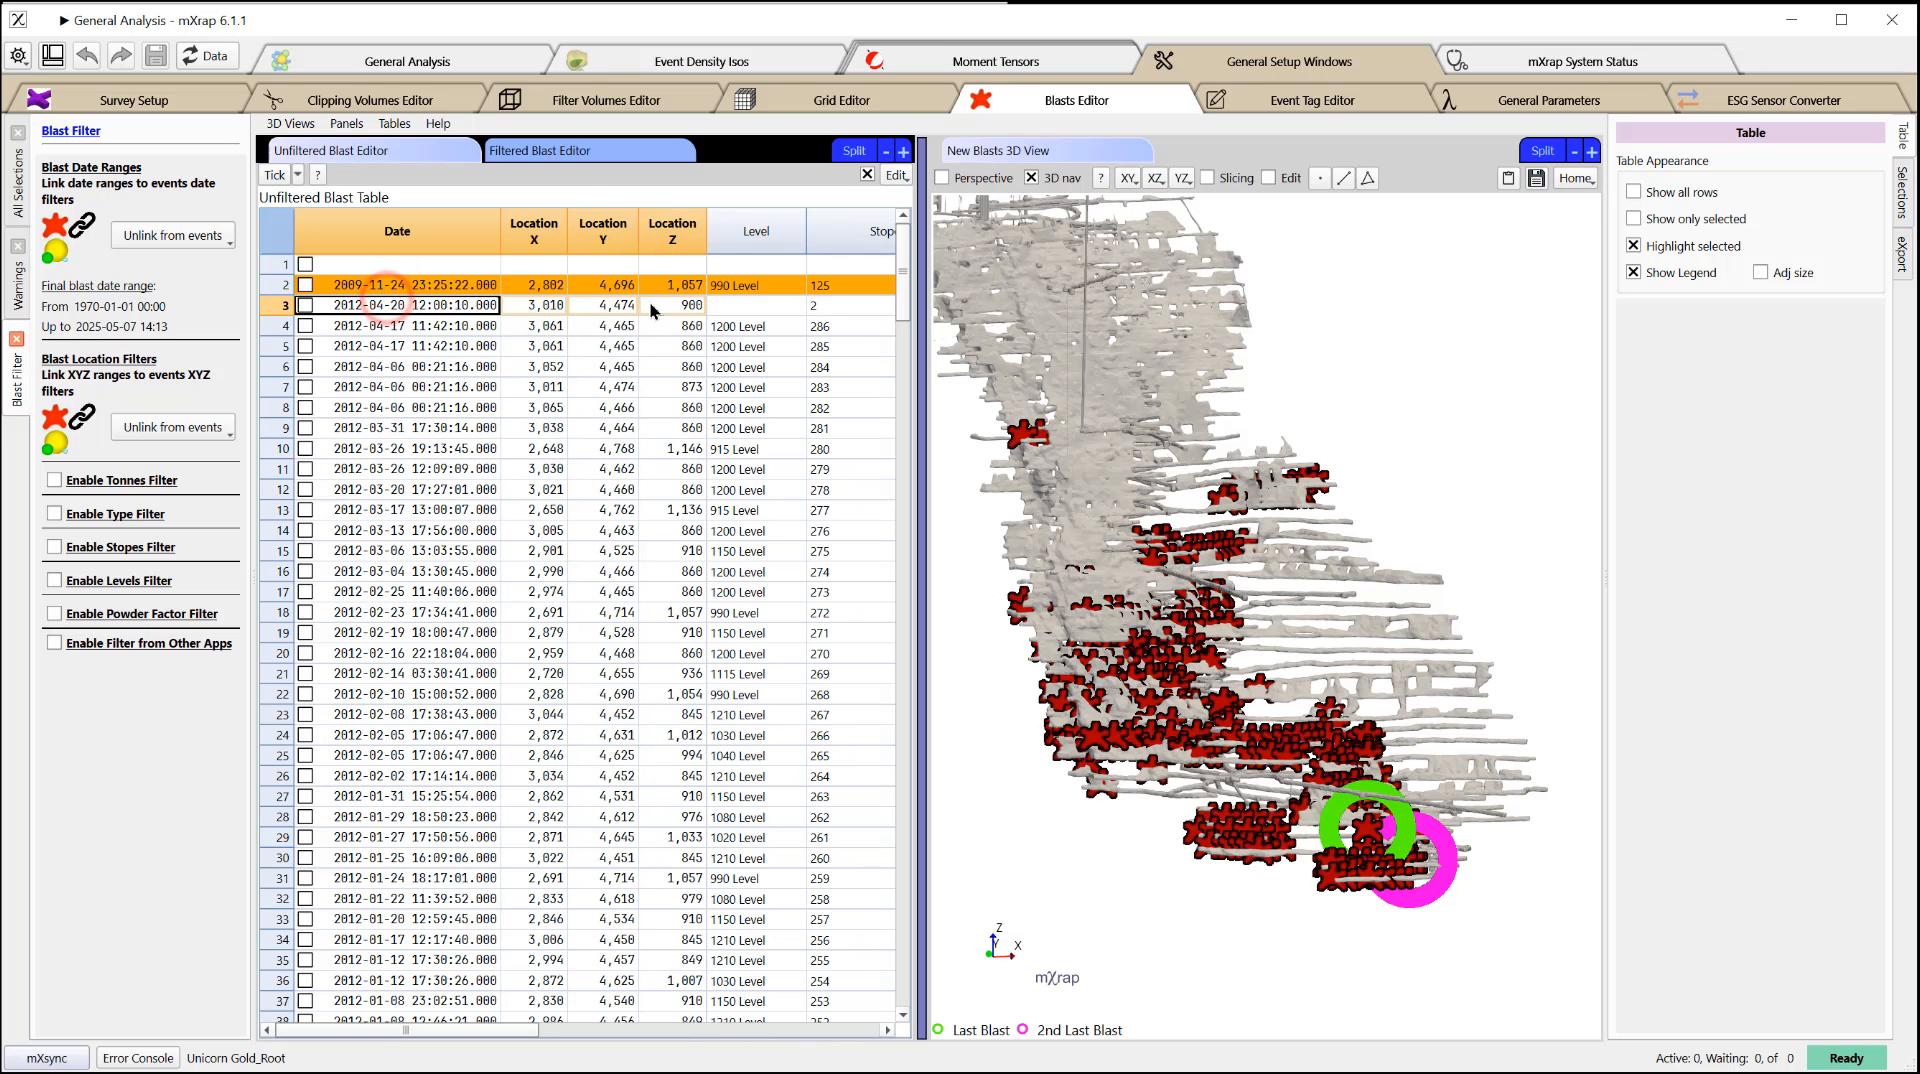The height and width of the screenshot is (1074, 1920).
Task: Select the triangle/polygon tool in 3D view
Action: (1368, 178)
